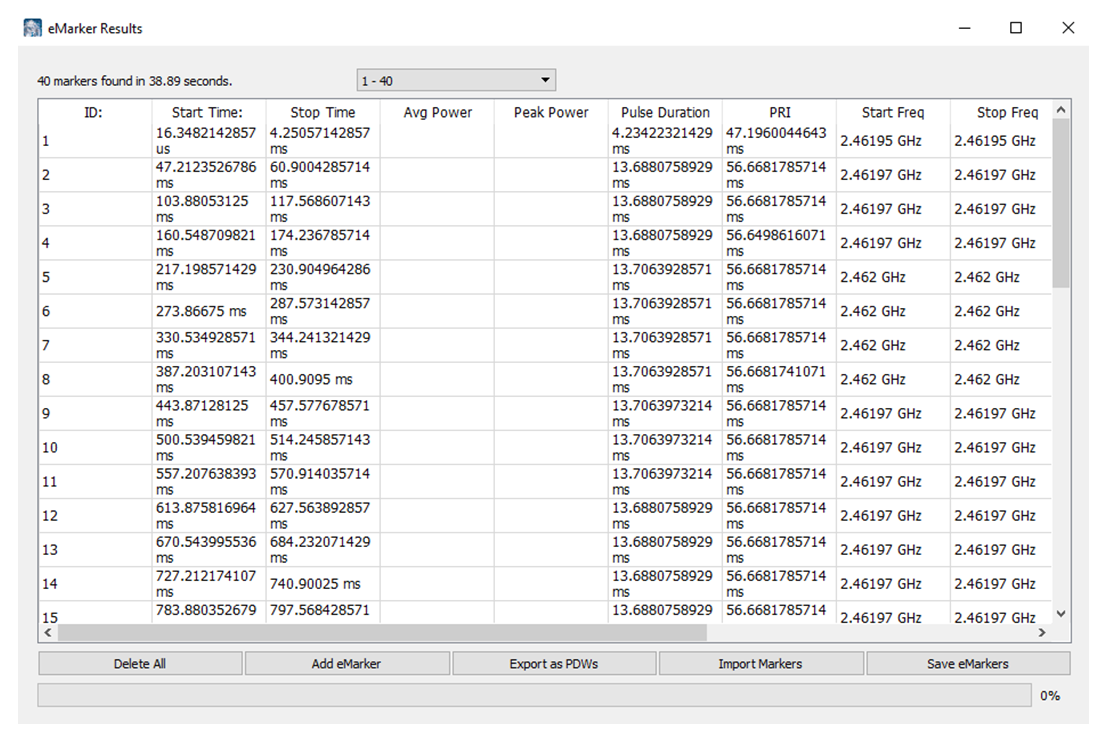This screenshot has height=739, width=1112.
Task: Click the horizontal scrollbar right arrow
Action: [1042, 633]
